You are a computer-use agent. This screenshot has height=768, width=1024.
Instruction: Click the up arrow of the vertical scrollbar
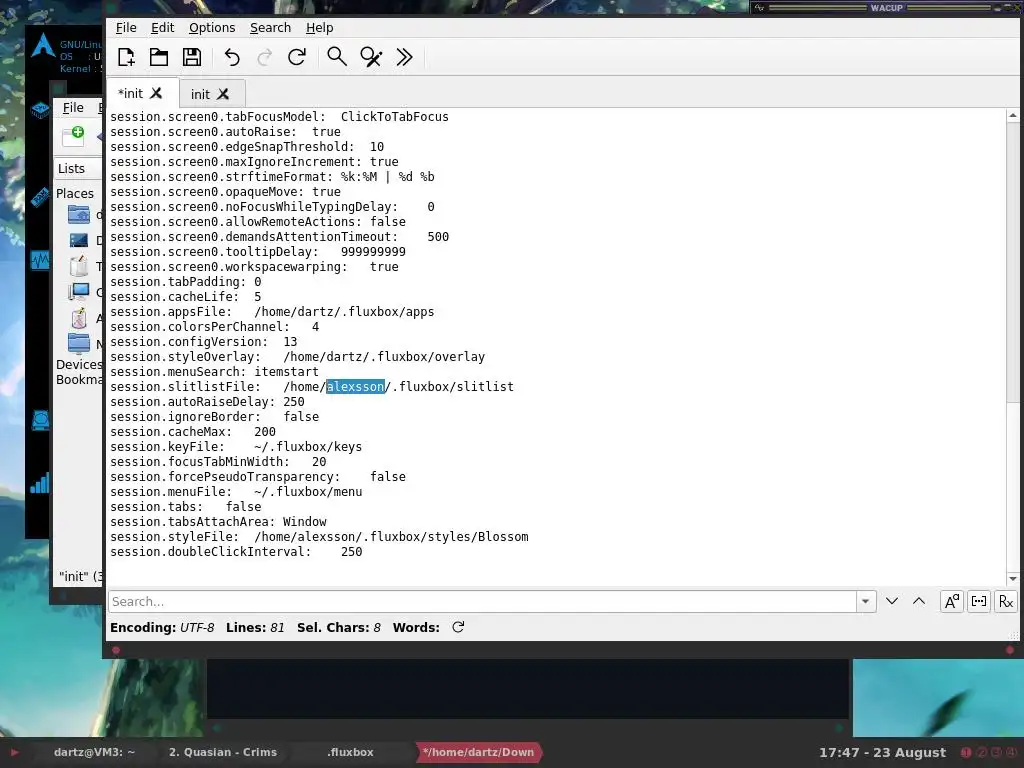(x=1012, y=116)
